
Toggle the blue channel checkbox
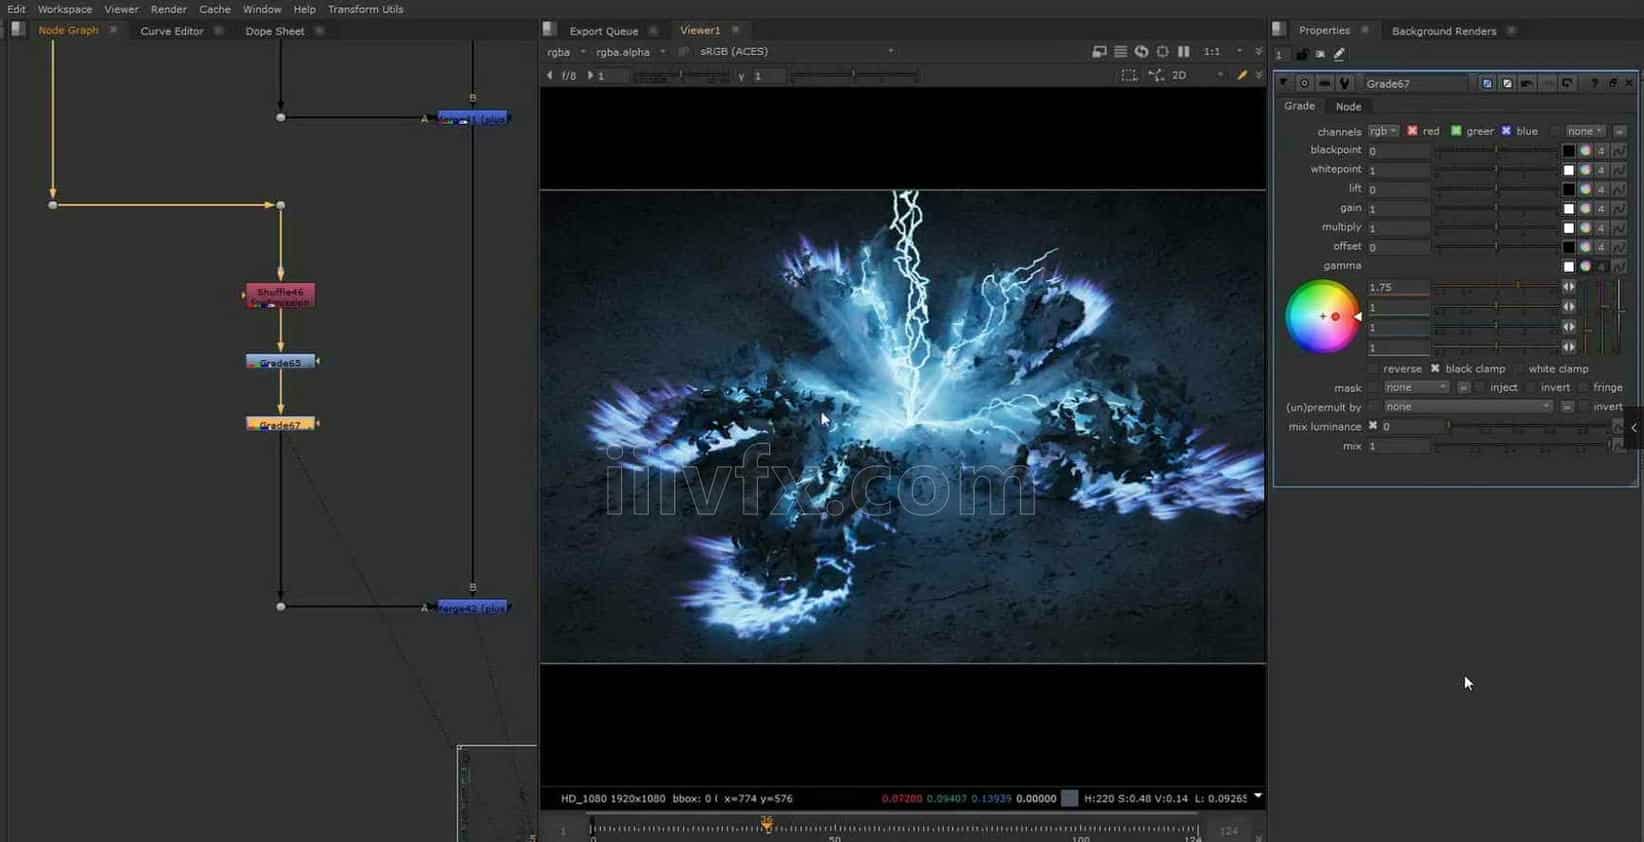1506,131
